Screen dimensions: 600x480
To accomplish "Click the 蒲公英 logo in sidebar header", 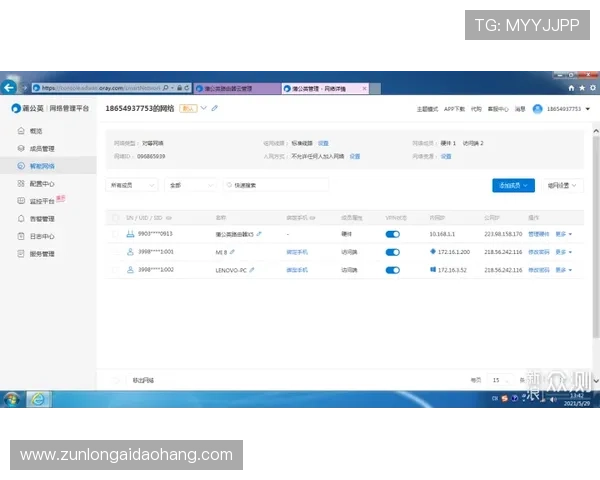I will (16, 109).
